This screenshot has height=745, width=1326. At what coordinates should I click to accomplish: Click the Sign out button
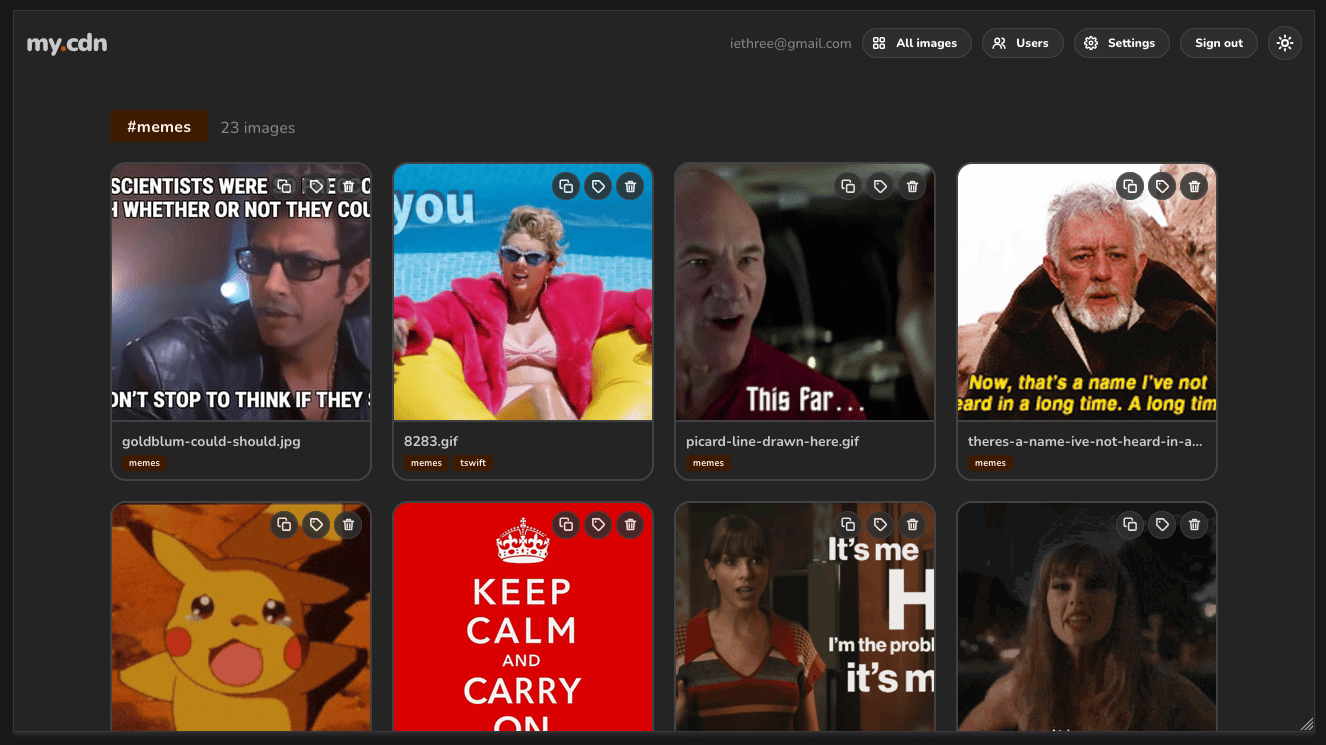1219,43
